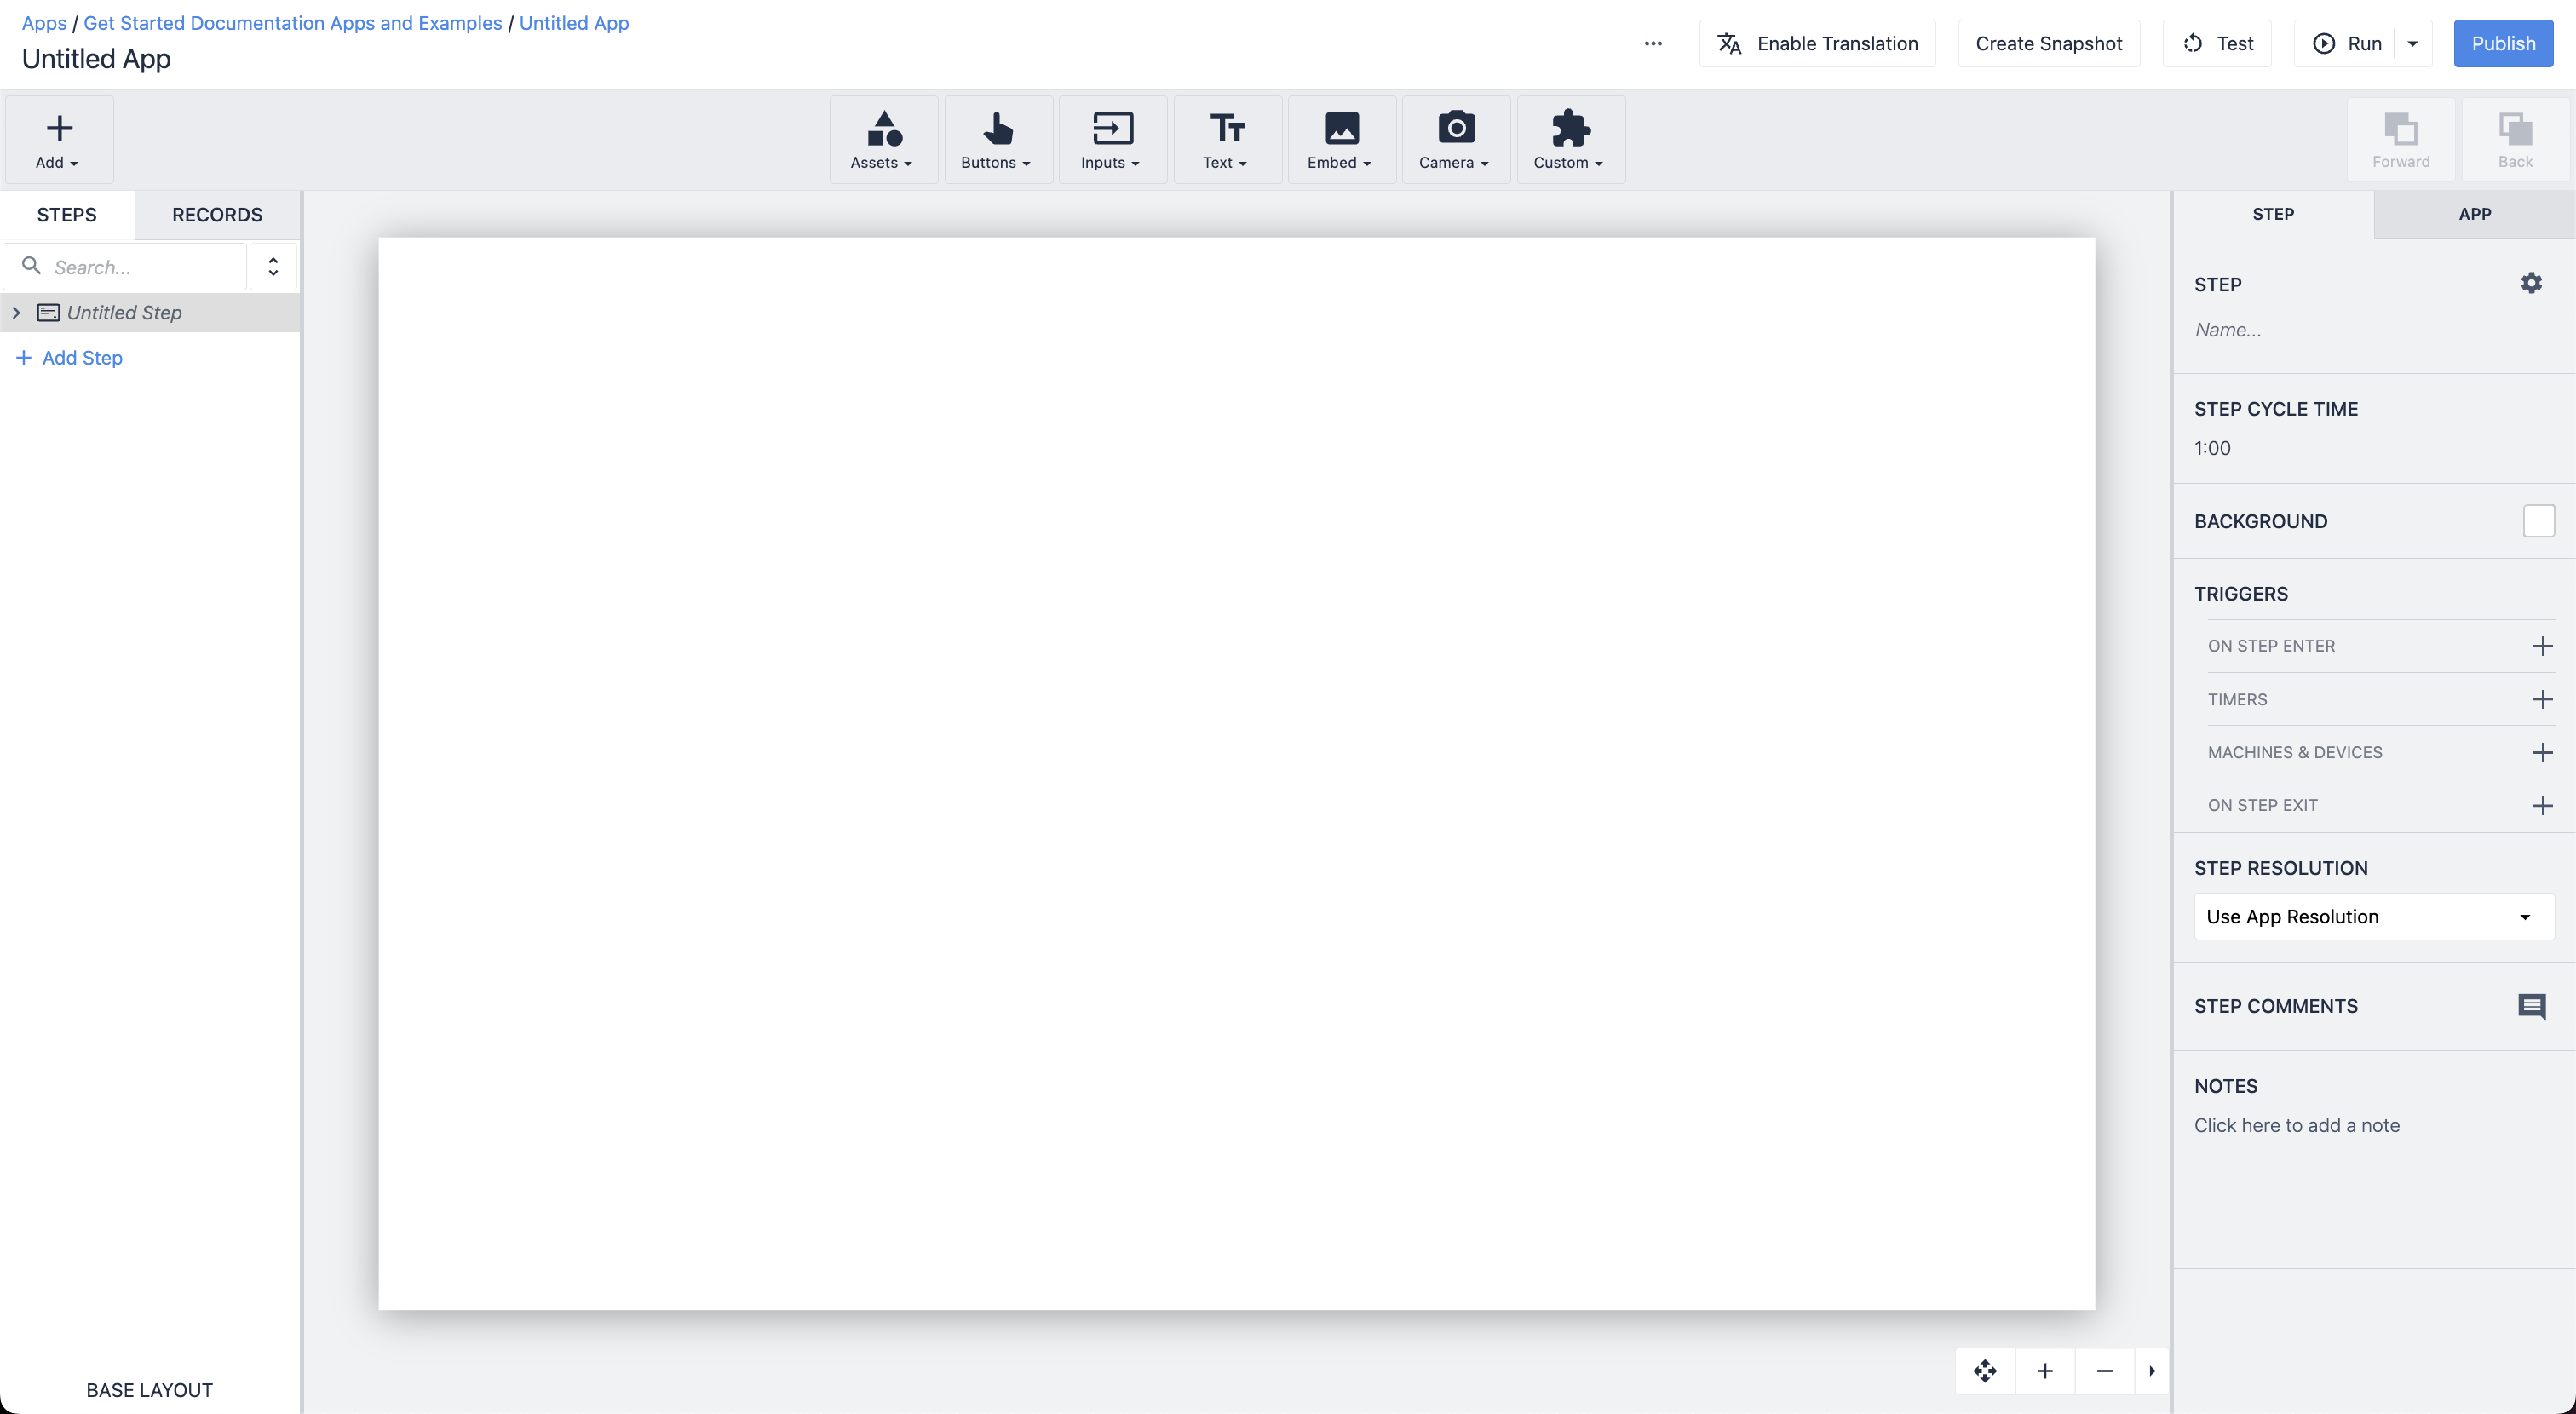Expand the ON STEP ENTER trigger

[2541, 646]
